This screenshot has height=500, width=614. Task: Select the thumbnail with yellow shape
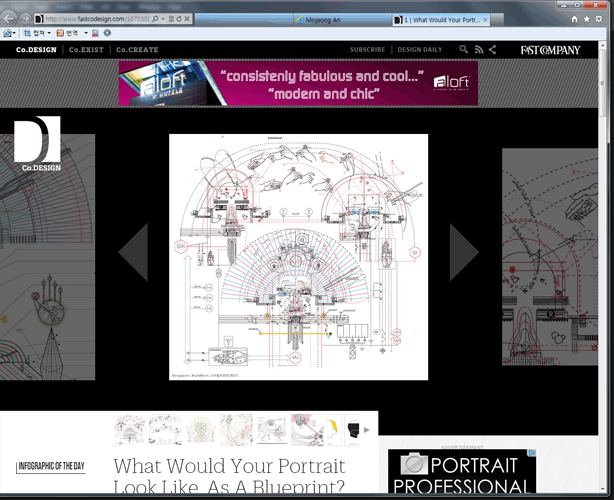(334, 430)
